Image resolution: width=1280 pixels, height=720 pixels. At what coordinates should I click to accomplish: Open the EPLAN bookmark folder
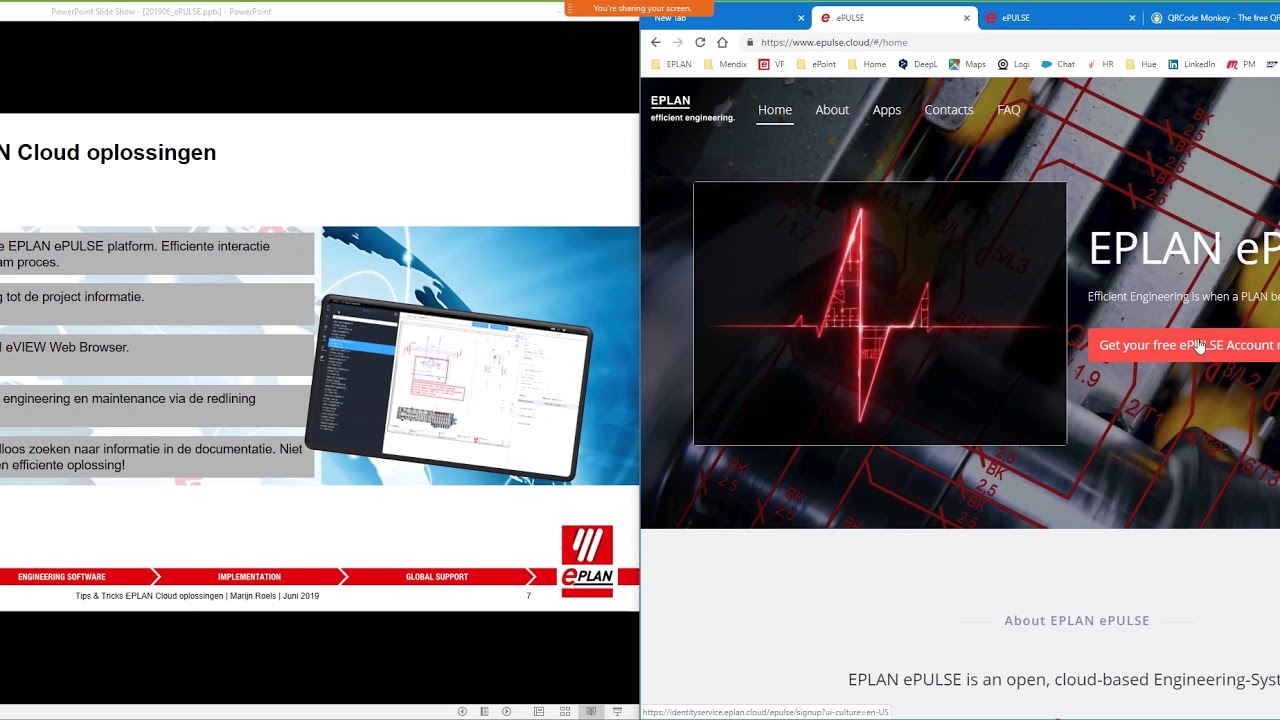(671, 64)
